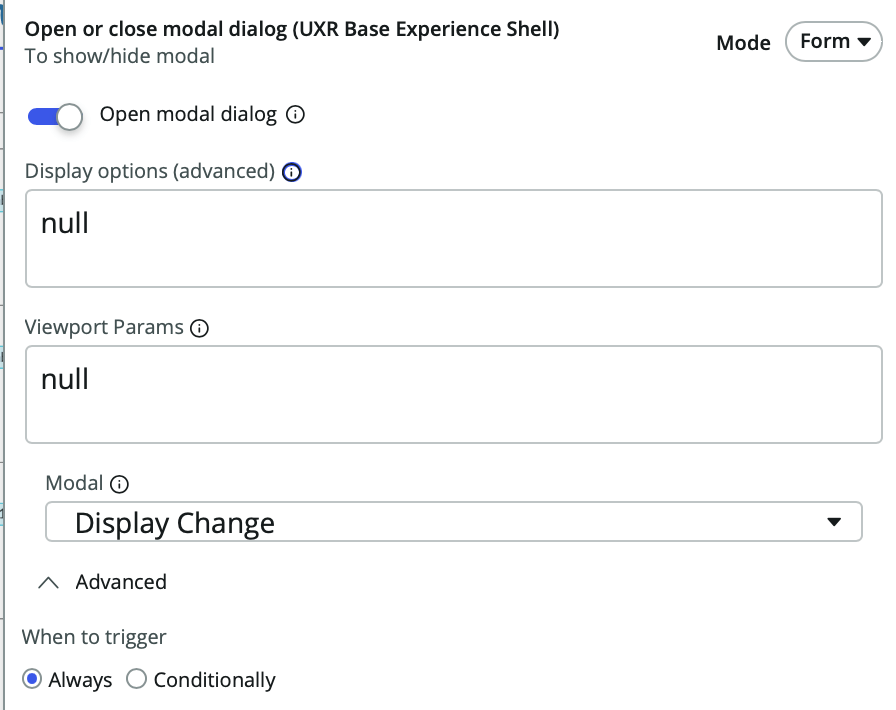Image resolution: width=896 pixels, height=710 pixels.
Task: Click into the Viewport Params text field
Action: coord(453,394)
